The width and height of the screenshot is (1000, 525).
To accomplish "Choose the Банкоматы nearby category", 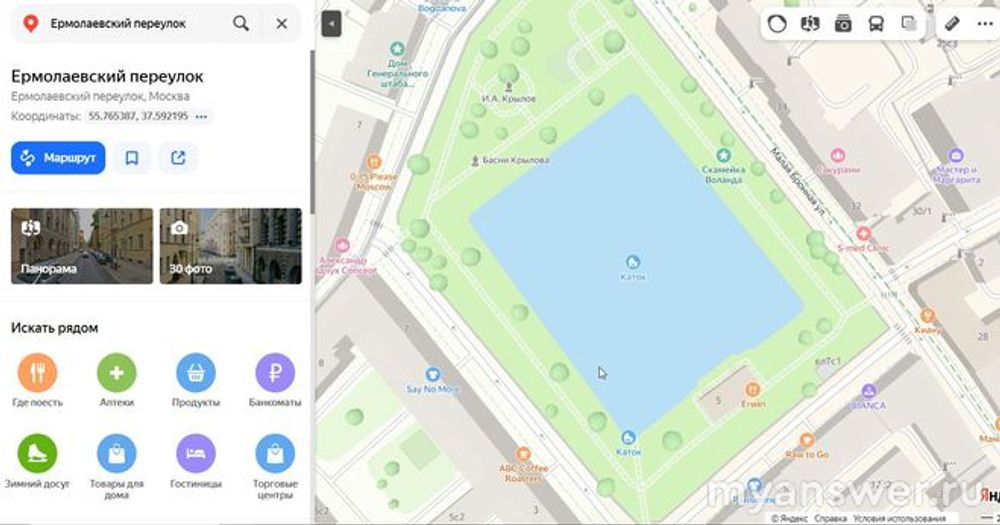I will [275, 374].
